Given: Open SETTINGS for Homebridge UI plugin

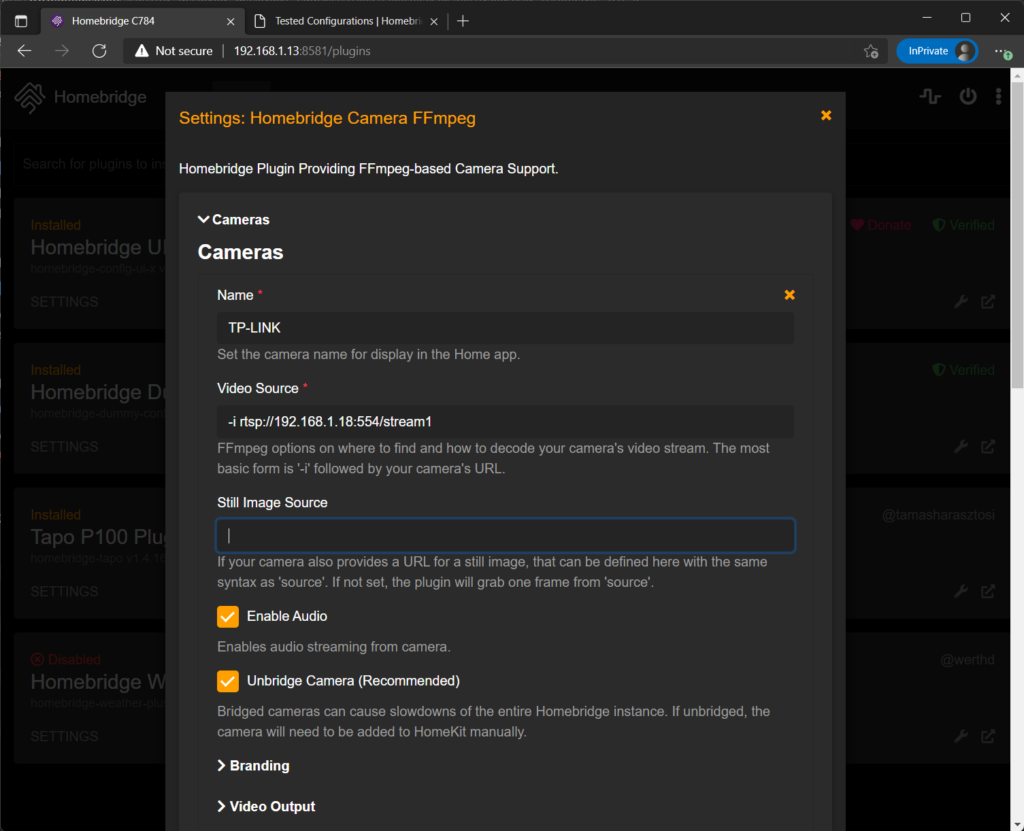Looking at the screenshot, I should click(x=65, y=302).
